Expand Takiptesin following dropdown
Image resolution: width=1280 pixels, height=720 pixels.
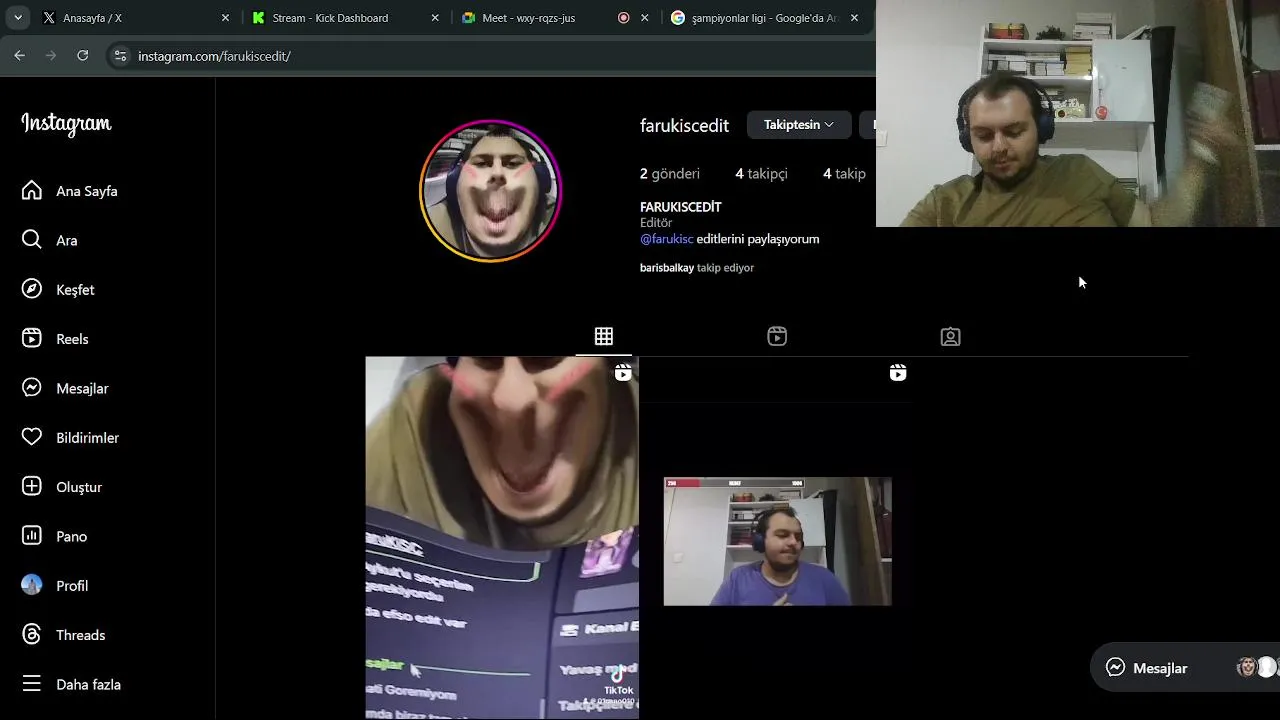pyautogui.click(x=799, y=125)
